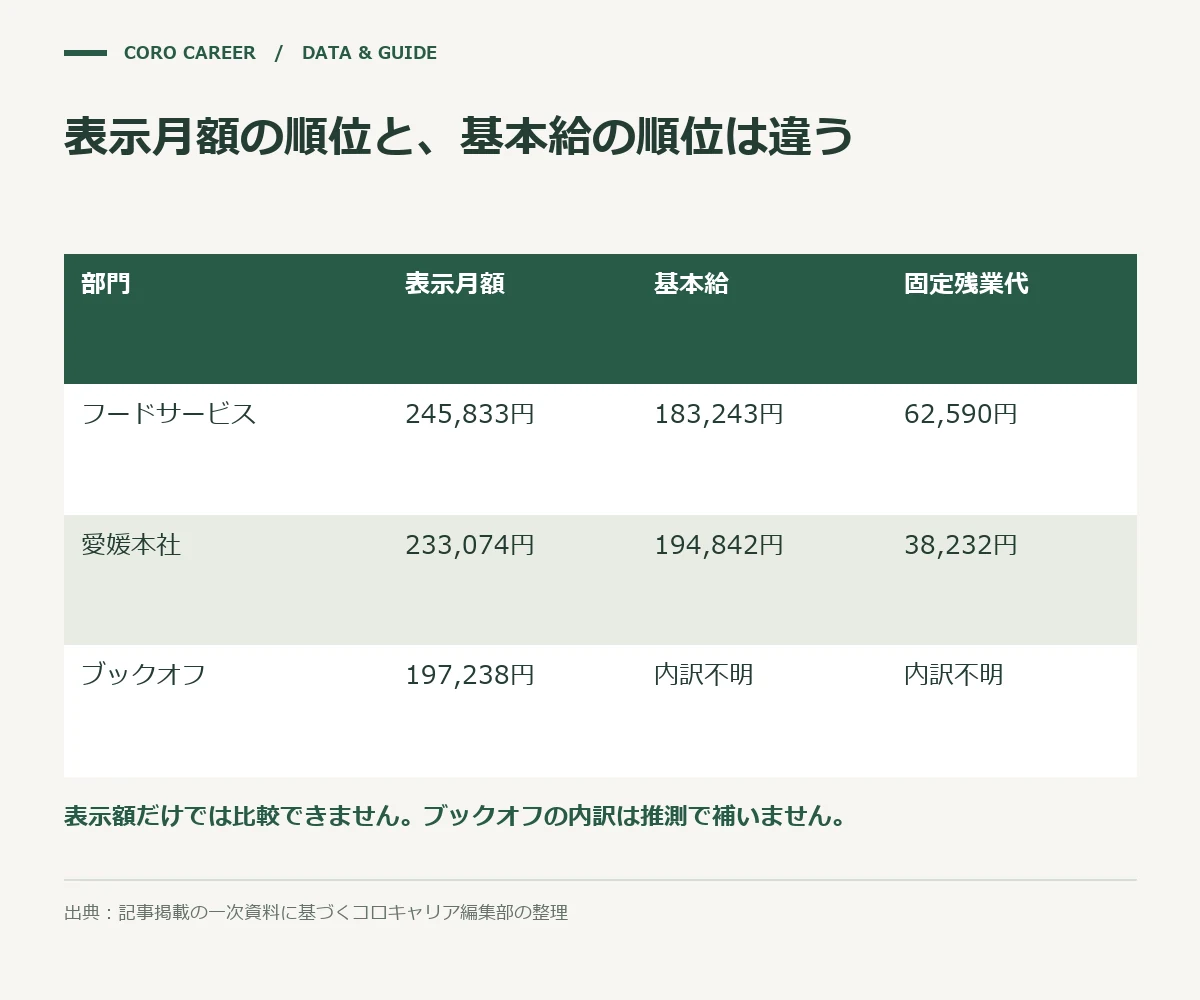Click the note beginning 表示額だけでは比較できません

pos(456,816)
